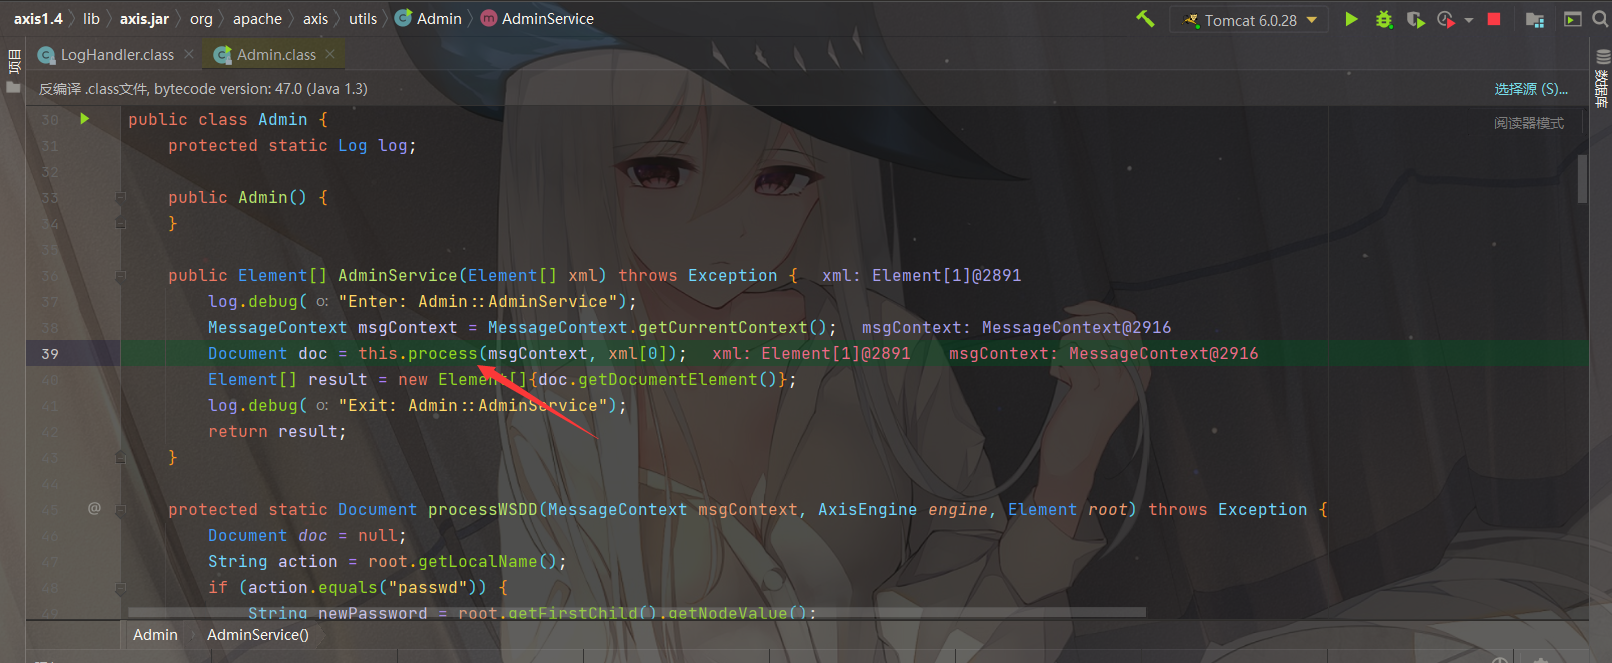Click the fold end marker at line 43
This screenshot has height=663, width=1612.
coord(120,457)
